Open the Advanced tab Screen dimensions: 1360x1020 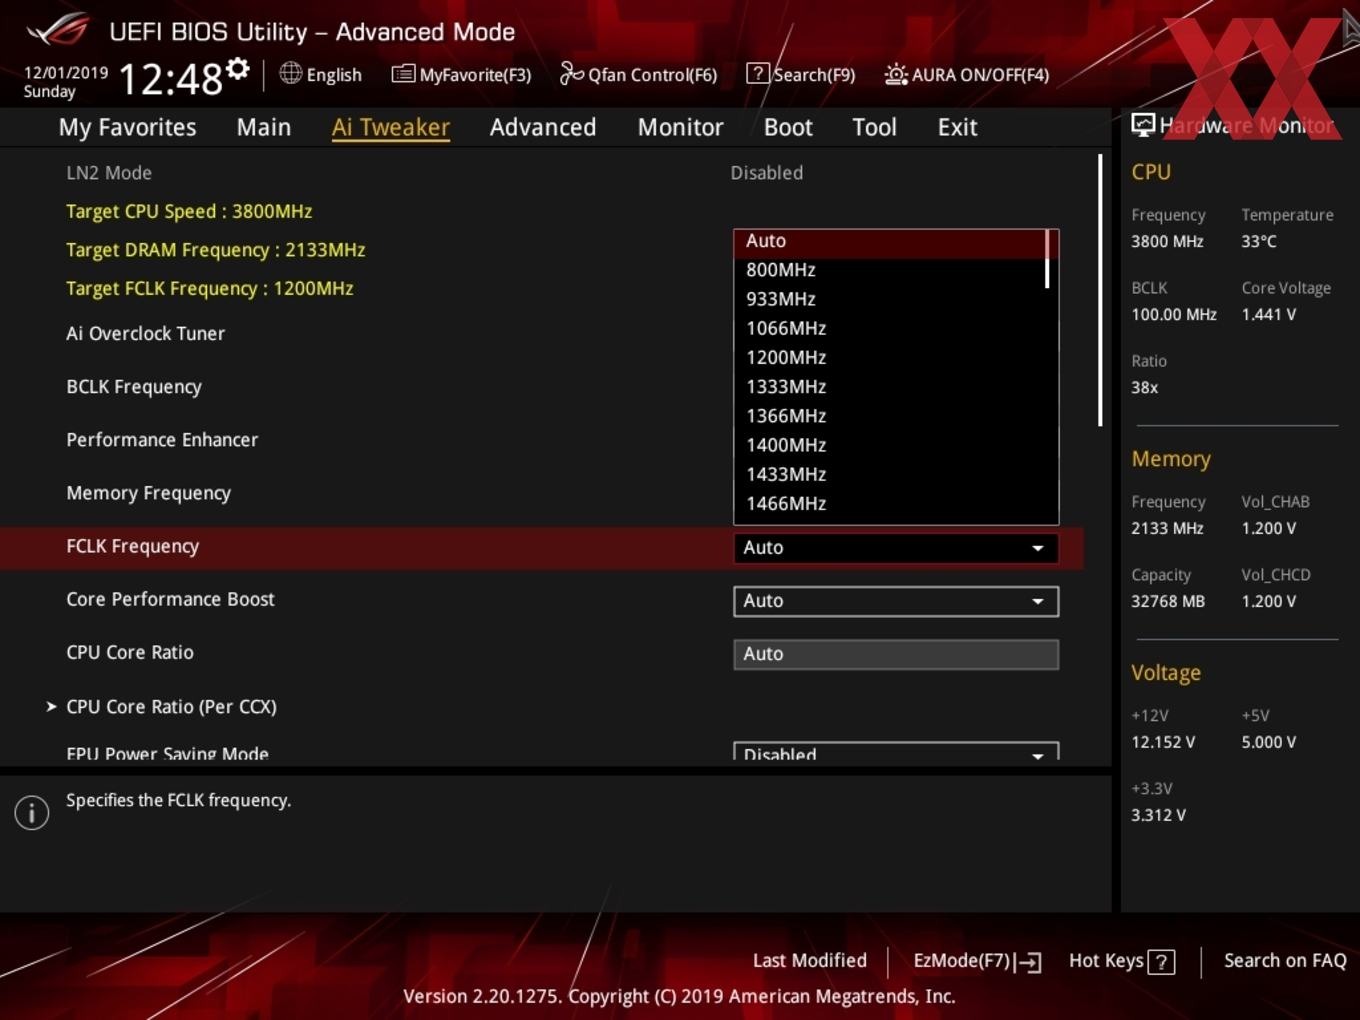point(543,127)
